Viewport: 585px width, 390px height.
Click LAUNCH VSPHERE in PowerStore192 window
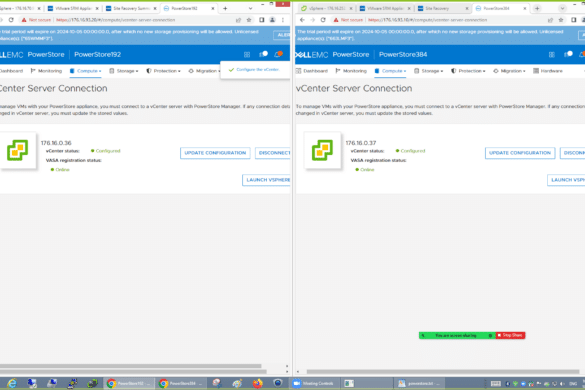pos(267,180)
